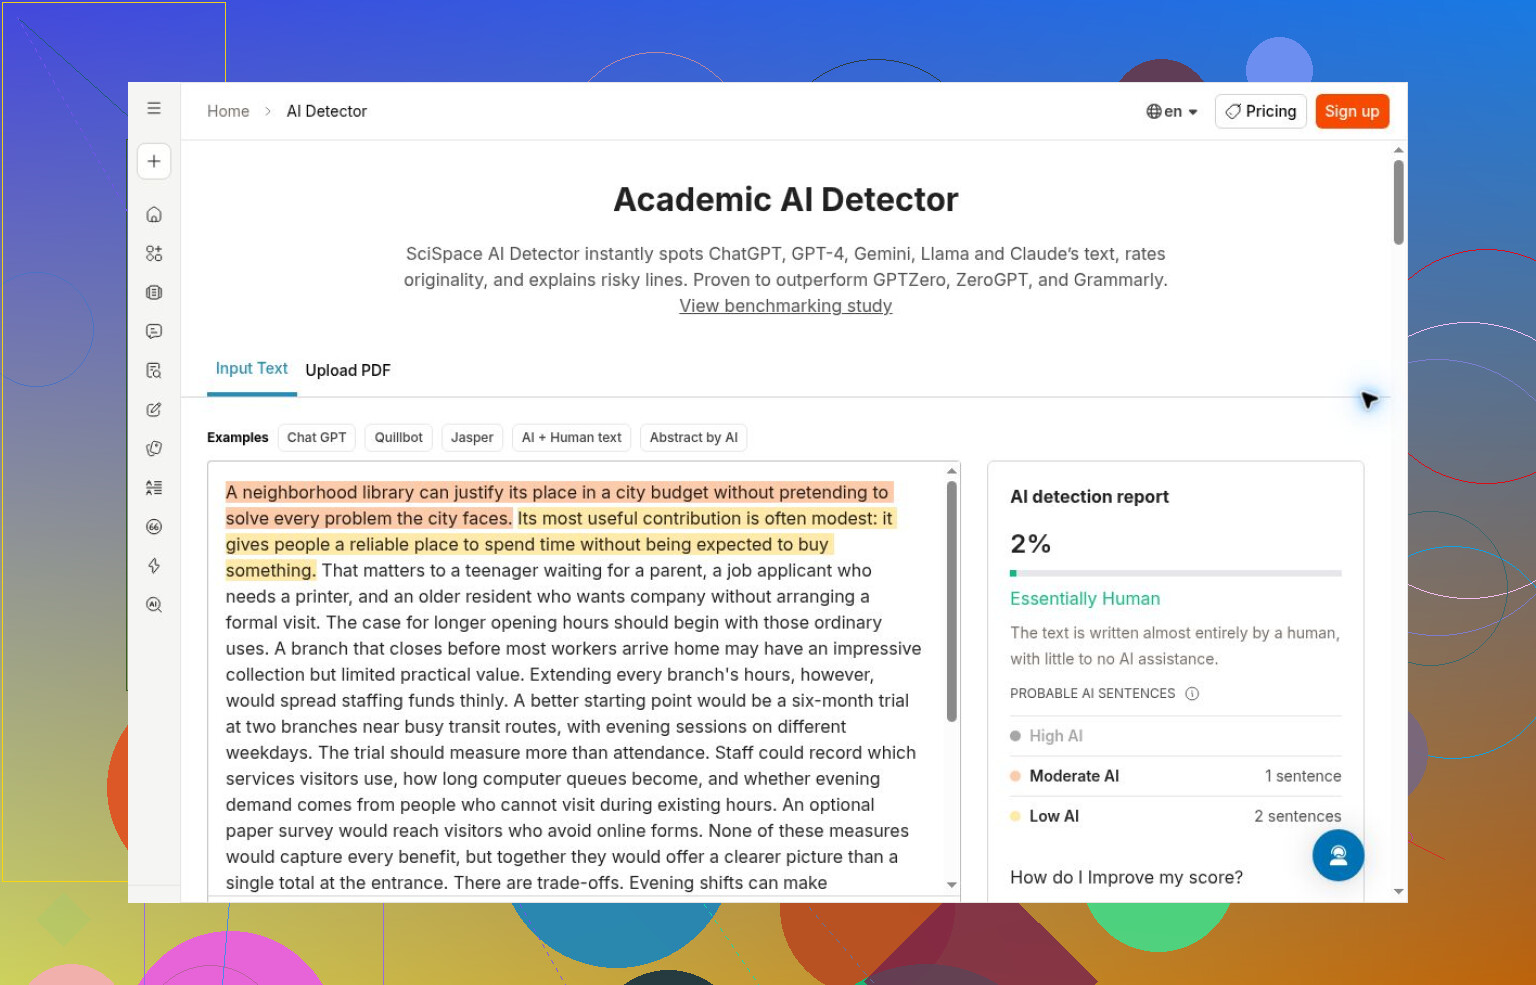This screenshot has width=1536, height=985.
Task: Go to Home in the breadcrumb
Action: point(228,111)
